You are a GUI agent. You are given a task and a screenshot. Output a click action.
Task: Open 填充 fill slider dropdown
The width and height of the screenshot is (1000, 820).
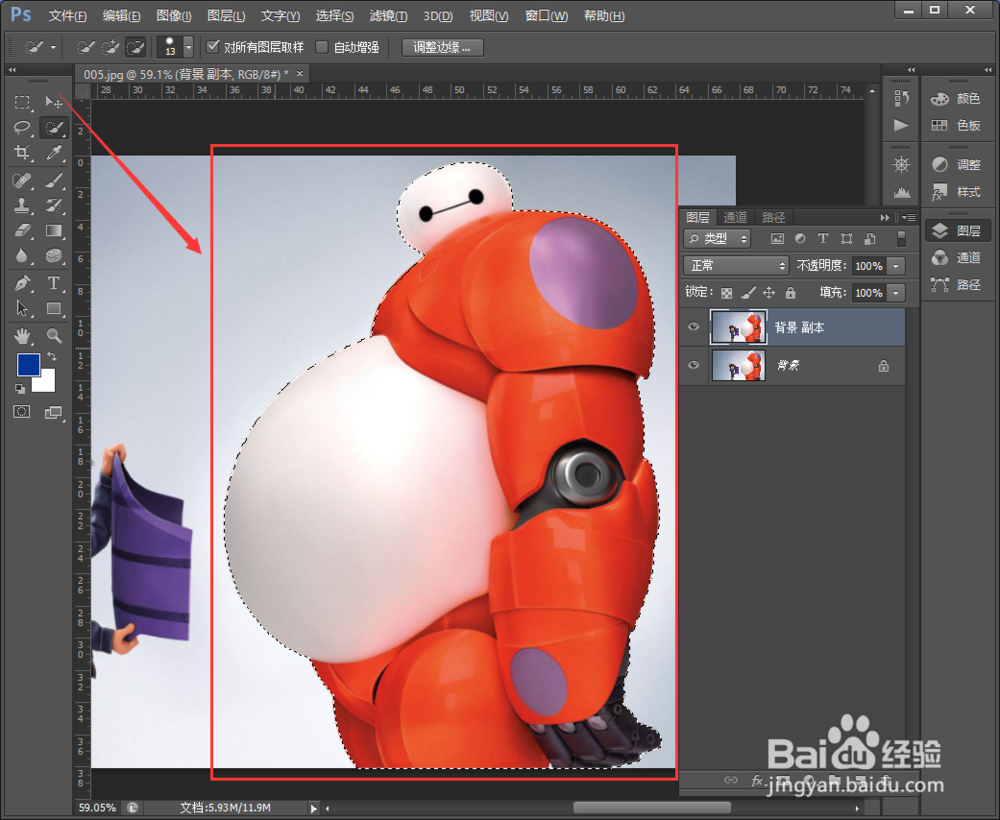(x=896, y=293)
